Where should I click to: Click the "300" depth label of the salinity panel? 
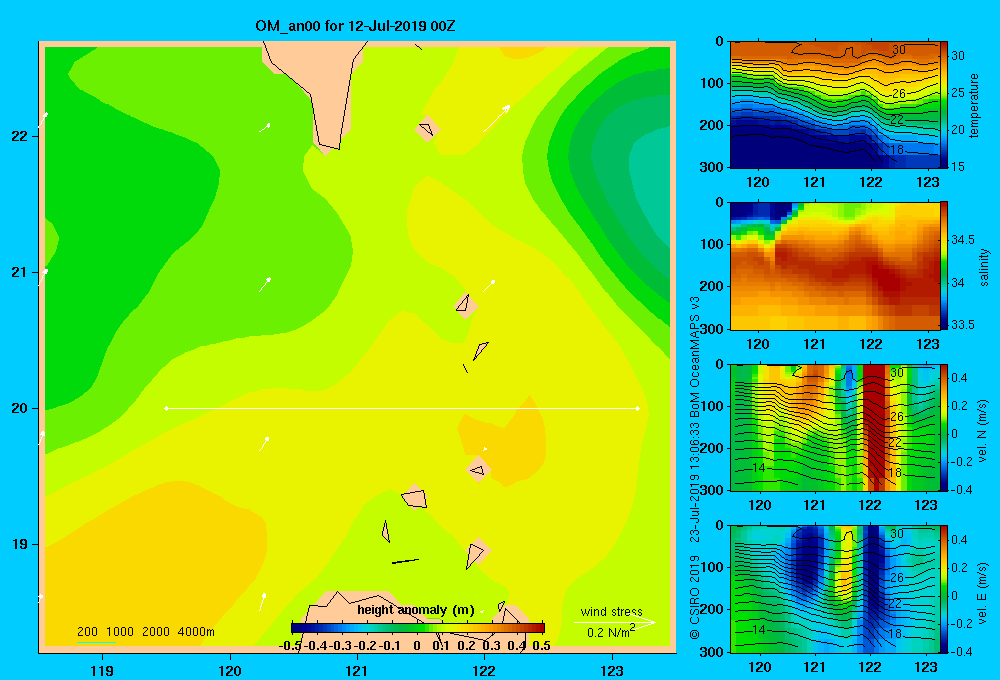712,329
